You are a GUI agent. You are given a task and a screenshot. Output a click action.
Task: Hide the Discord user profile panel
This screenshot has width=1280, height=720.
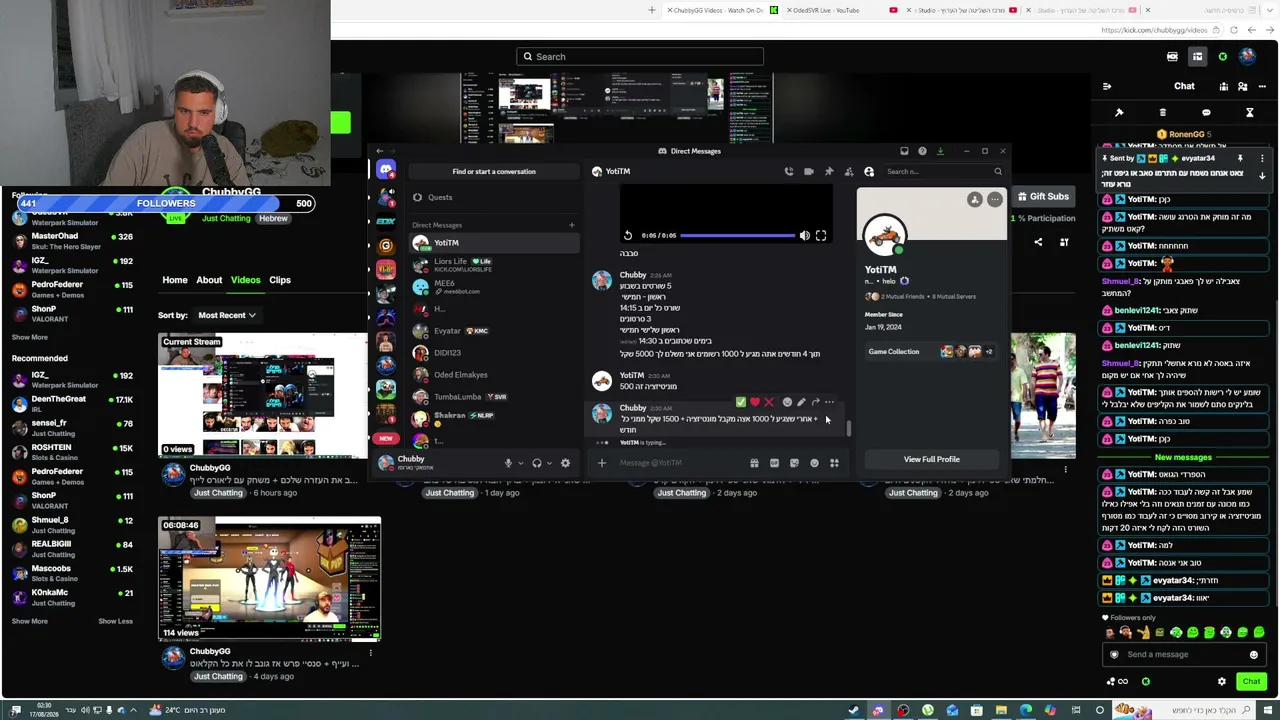(x=869, y=172)
